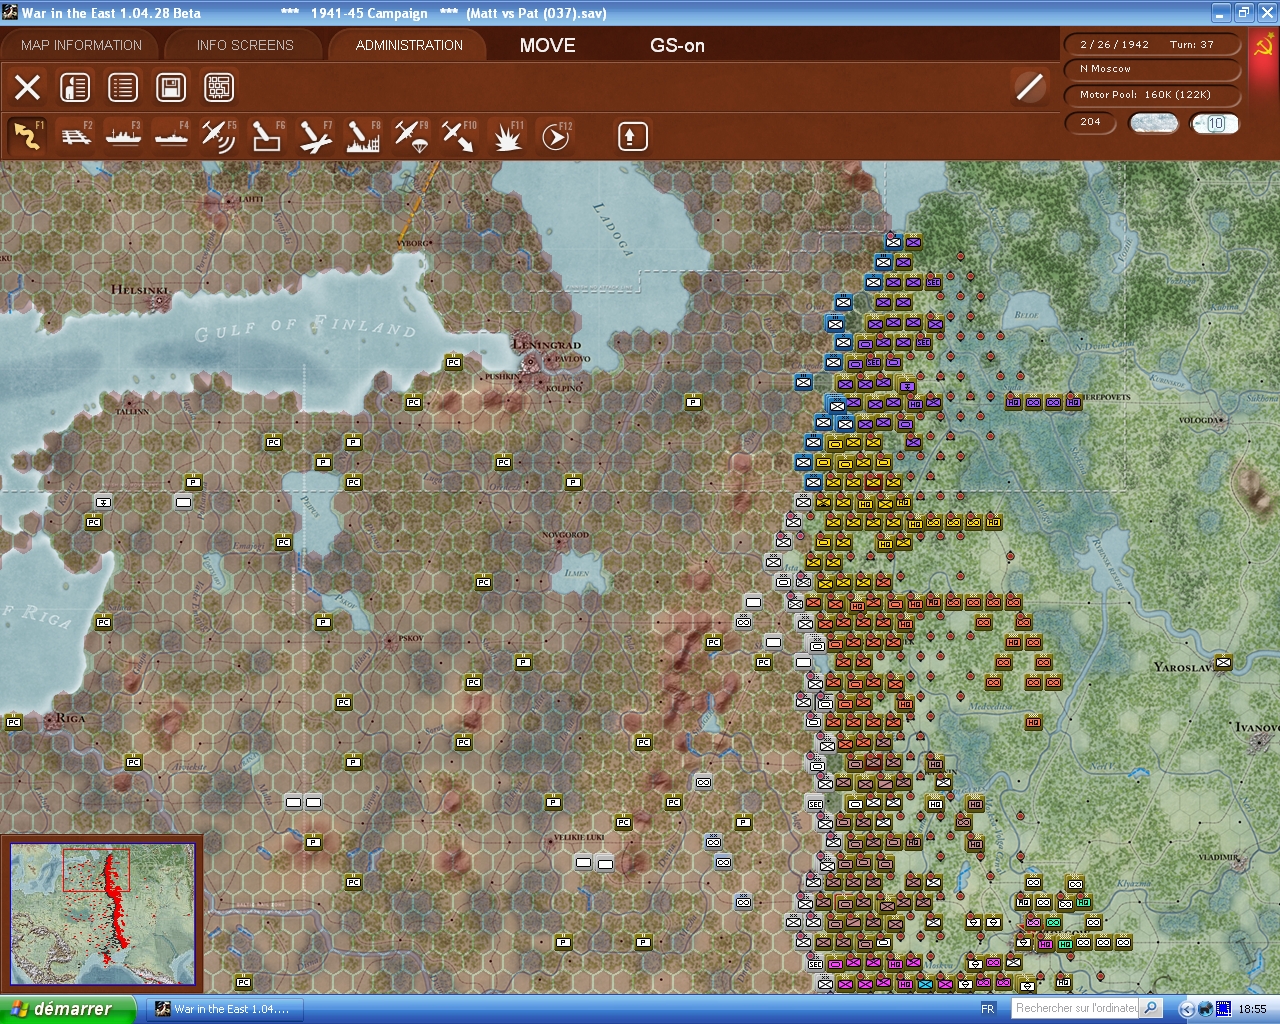Select the F1 move mode icon
Viewport: 1280px width, 1024px height.
(27, 136)
